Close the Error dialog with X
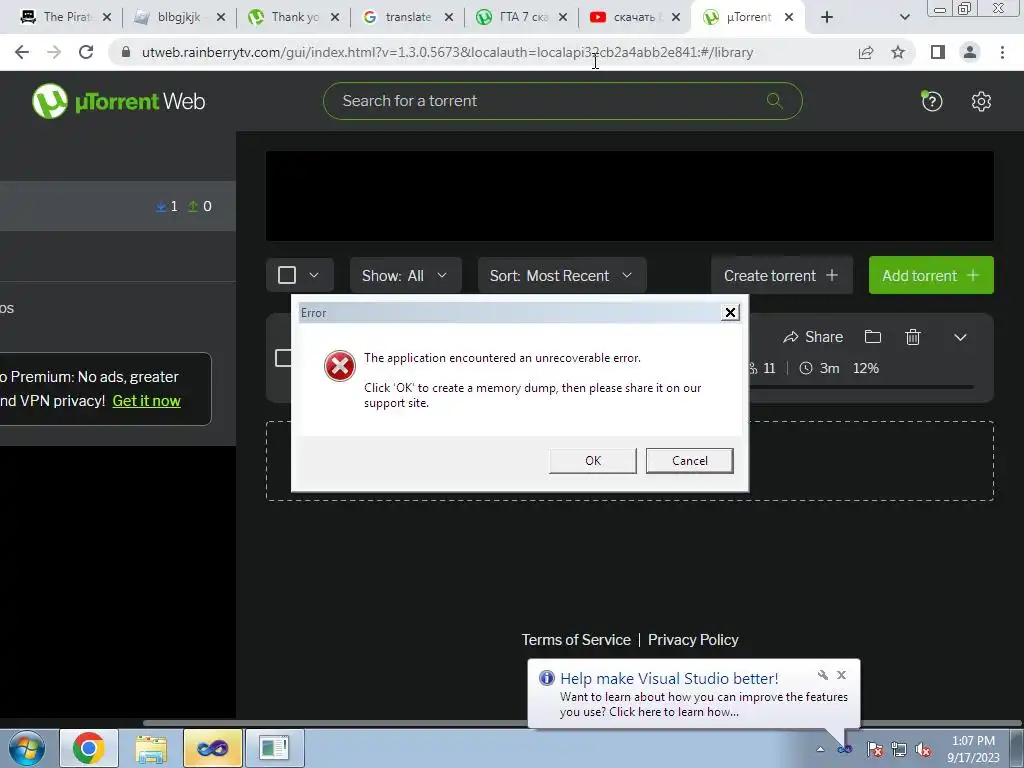Screen dimensions: 1024x768 pos(730,313)
